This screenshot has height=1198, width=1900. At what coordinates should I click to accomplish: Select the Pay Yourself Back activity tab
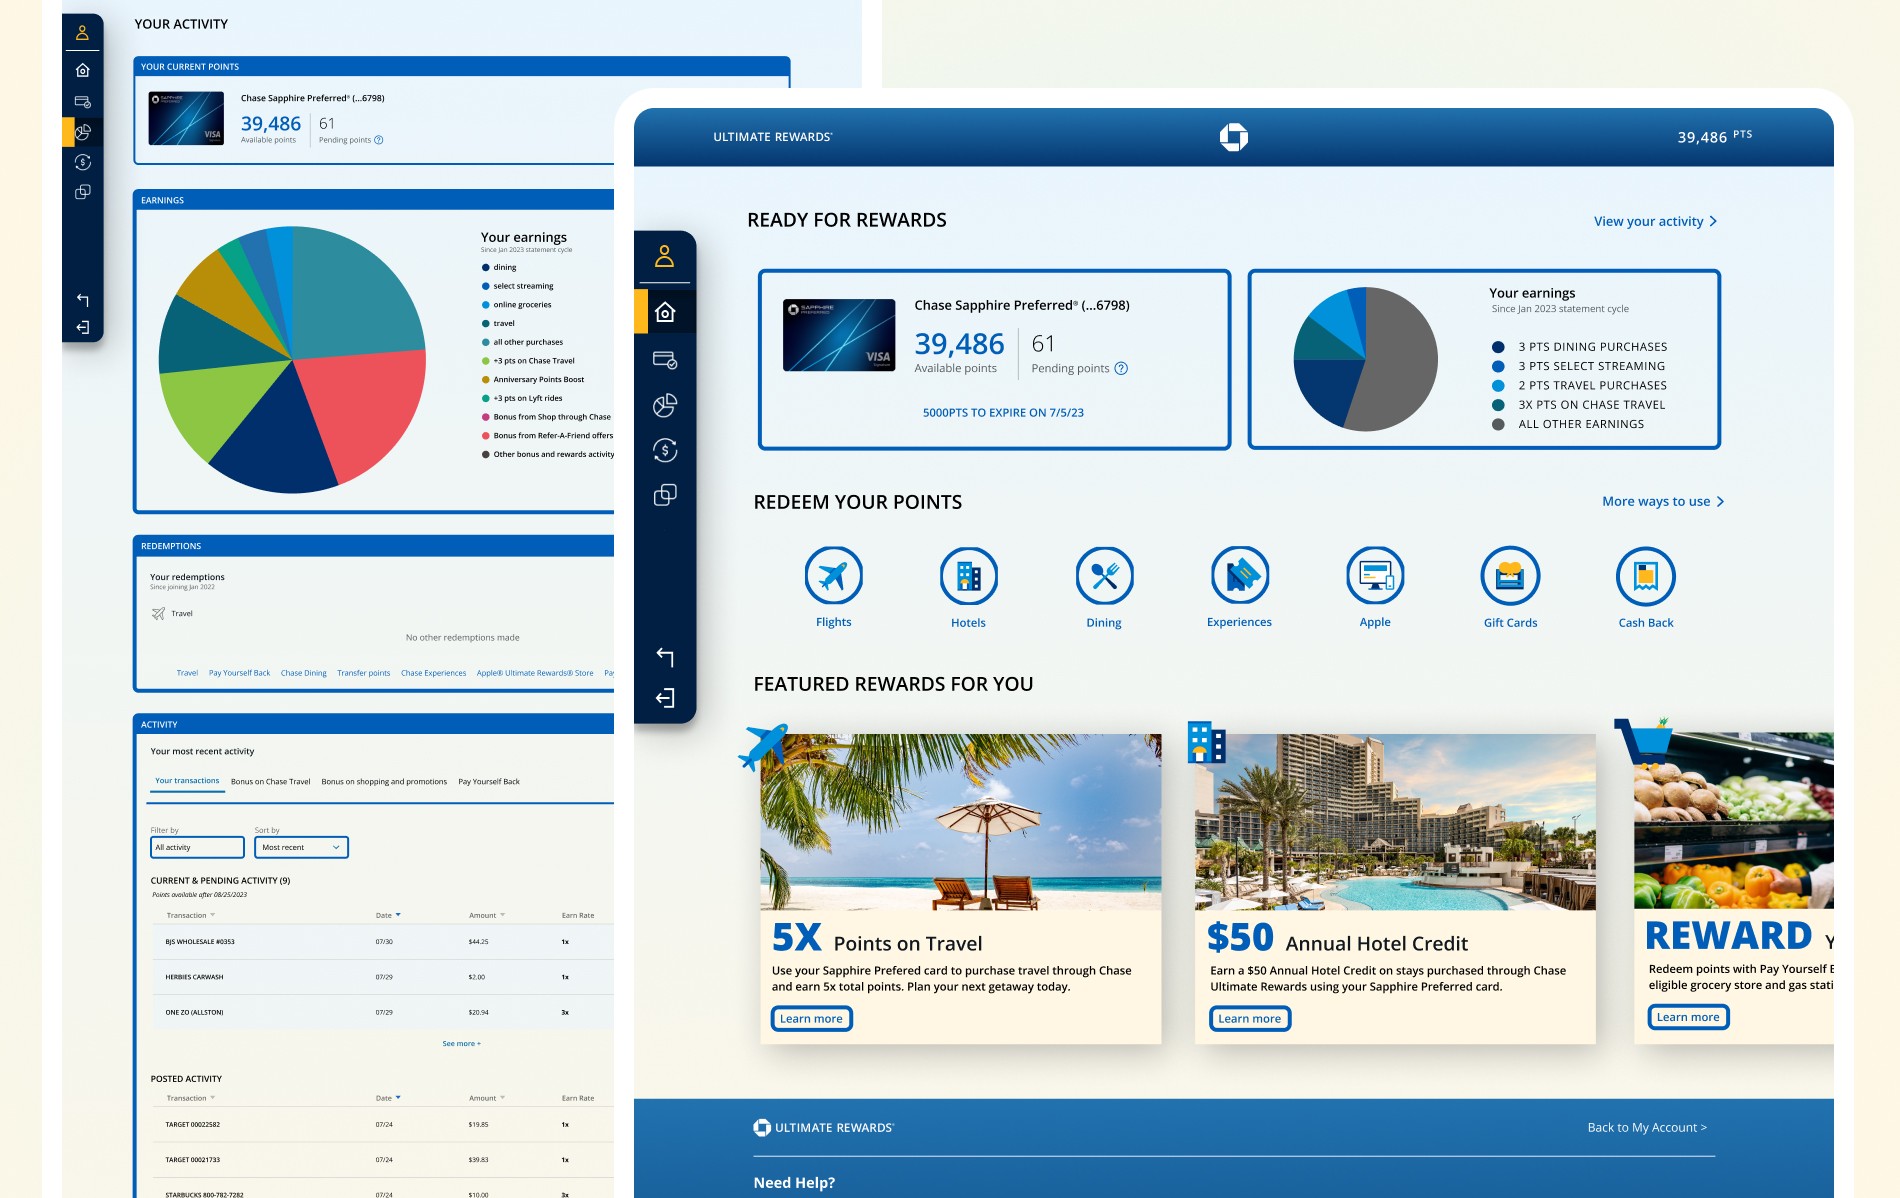[x=489, y=782]
